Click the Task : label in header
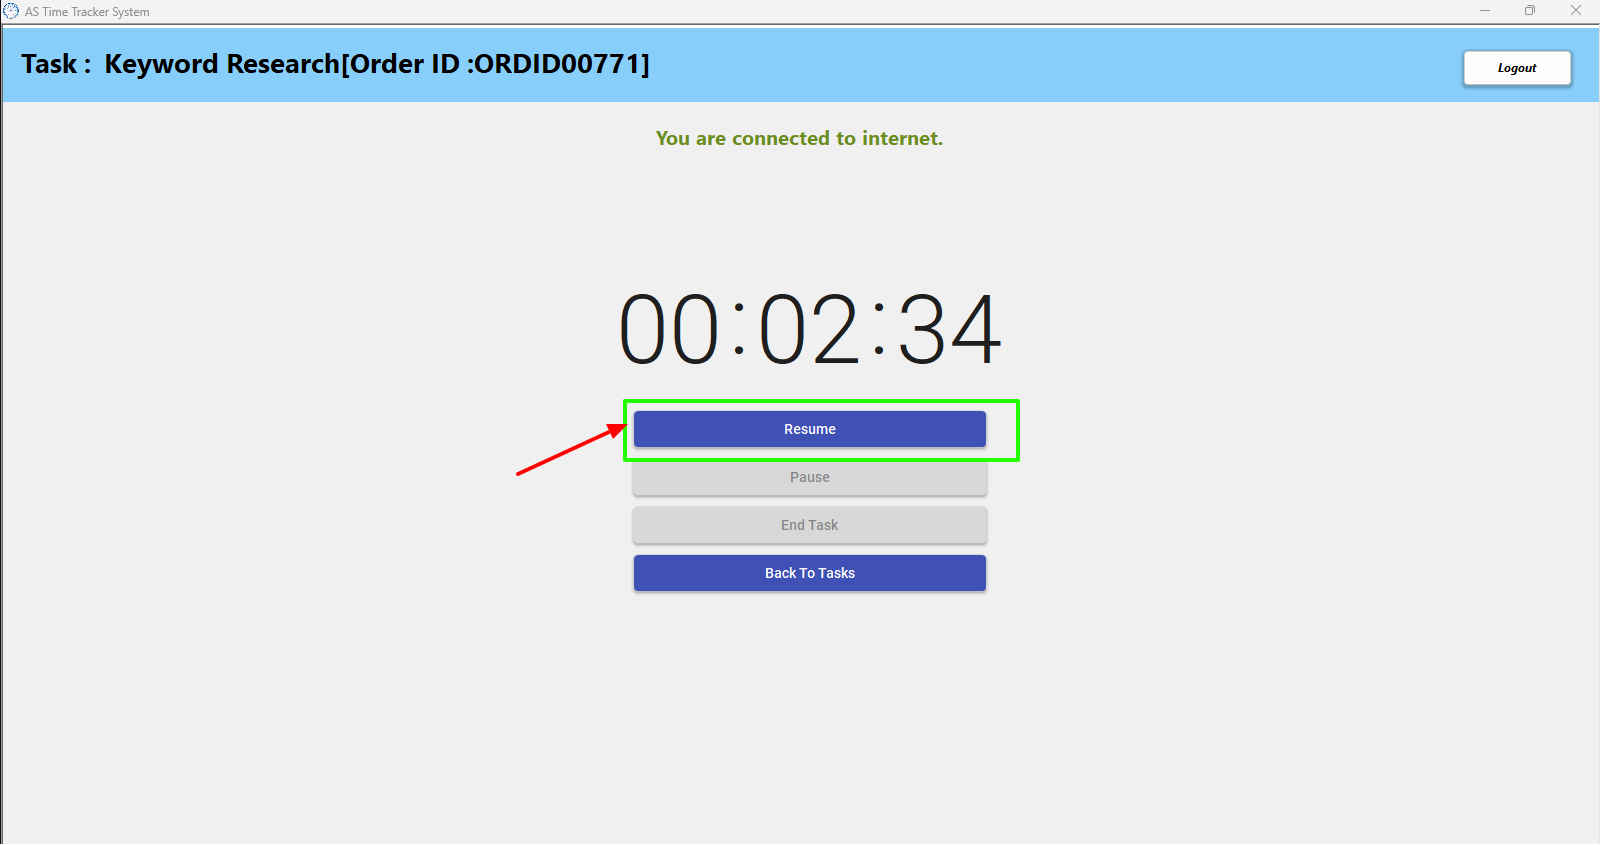Viewport: 1600px width, 845px height. click(57, 64)
